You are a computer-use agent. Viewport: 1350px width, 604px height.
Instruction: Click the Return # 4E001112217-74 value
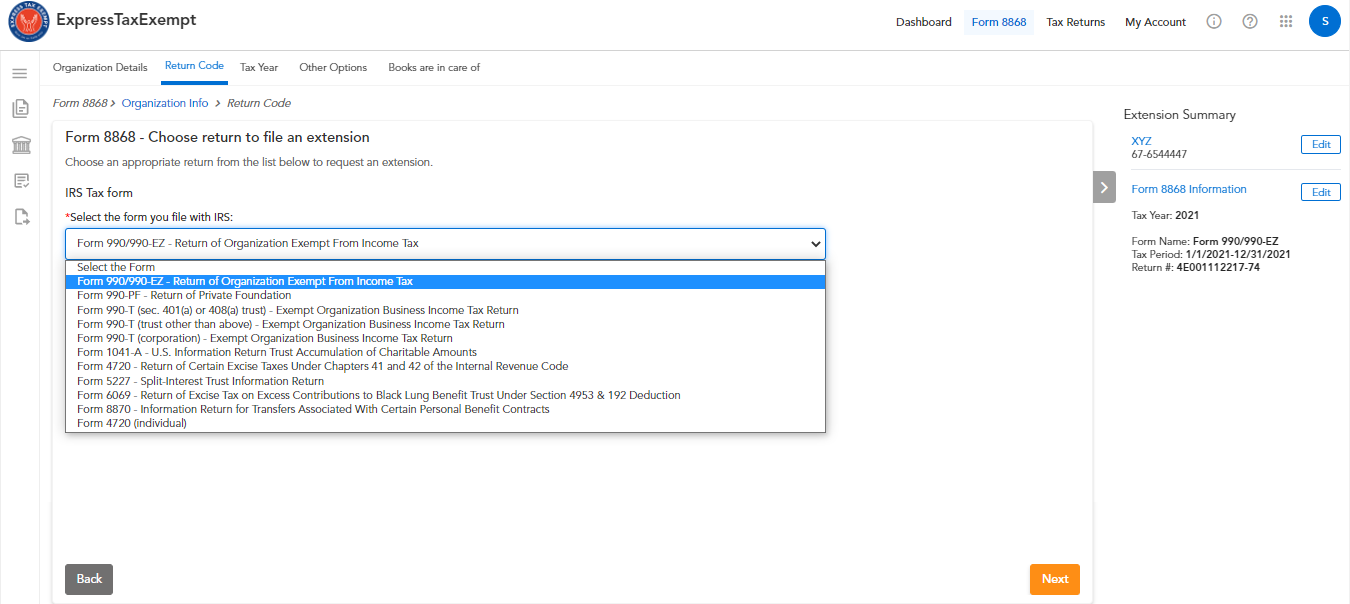(x=1218, y=267)
